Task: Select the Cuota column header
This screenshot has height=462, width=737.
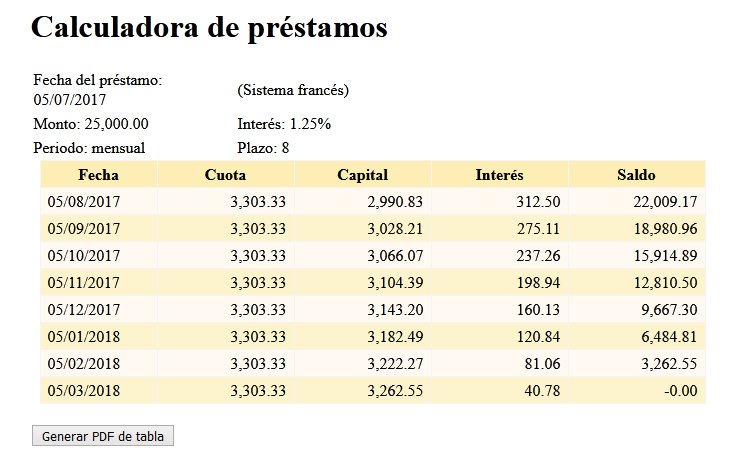Action: tap(225, 175)
